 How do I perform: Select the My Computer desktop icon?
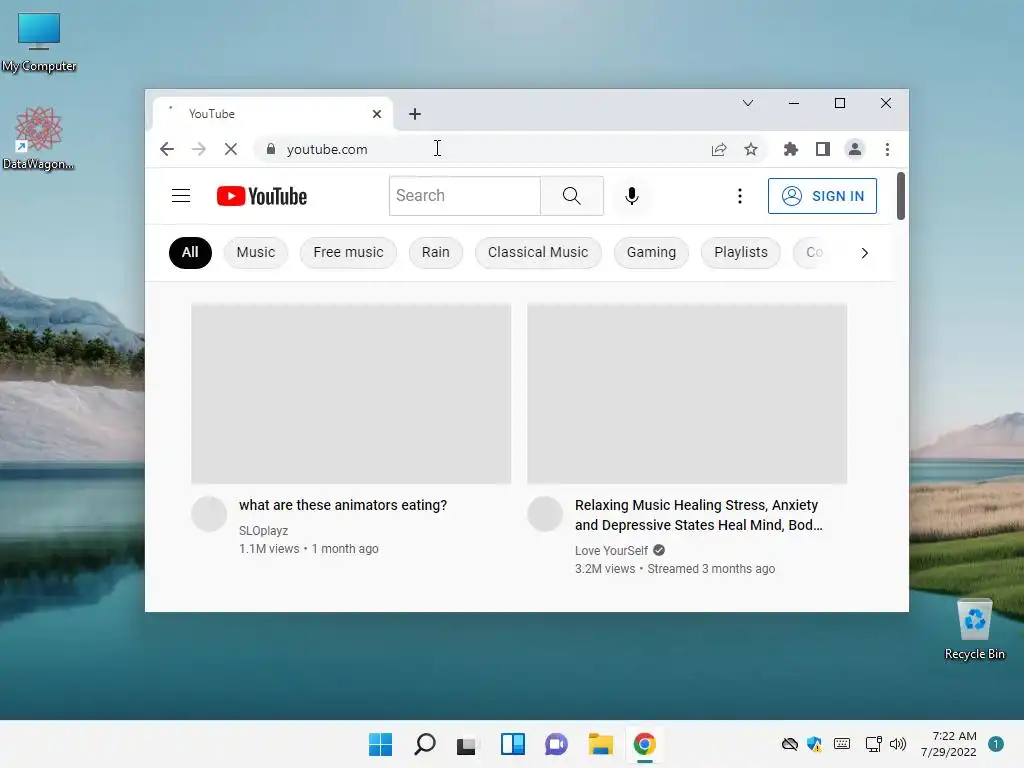pos(39,42)
